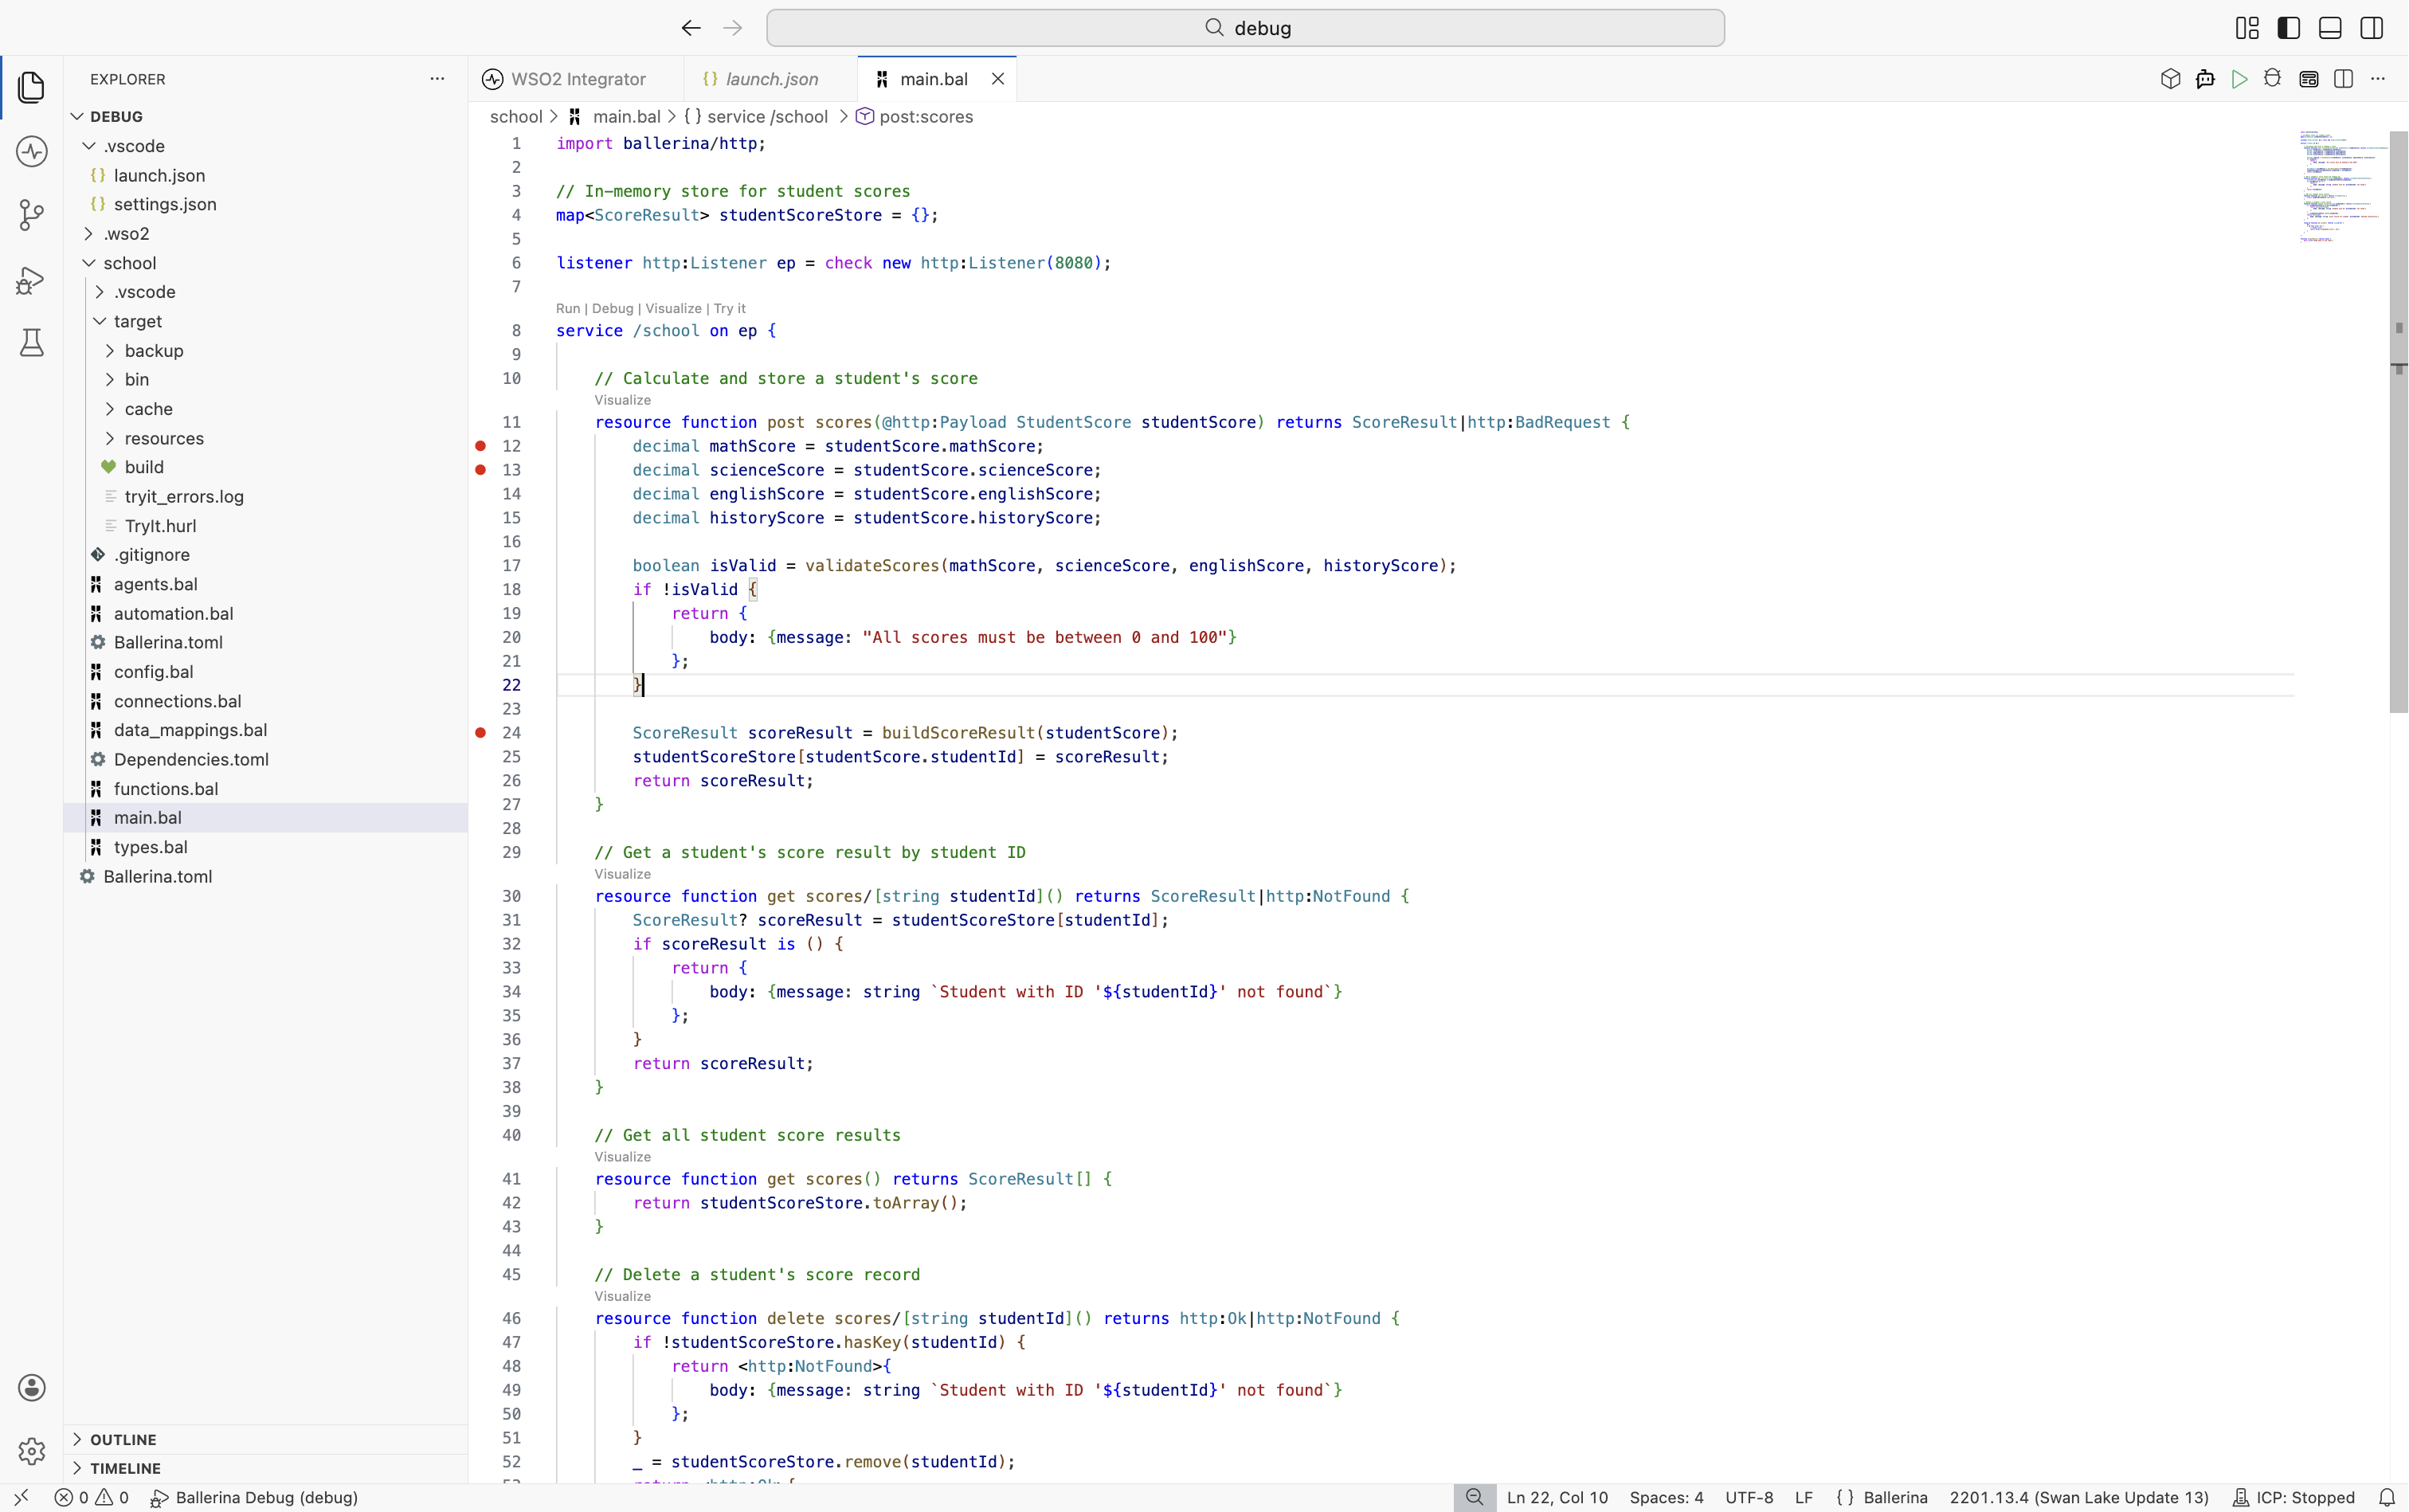Remove the breakpoint on line 12
The height and width of the screenshot is (1512, 2409).
point(481,446)
